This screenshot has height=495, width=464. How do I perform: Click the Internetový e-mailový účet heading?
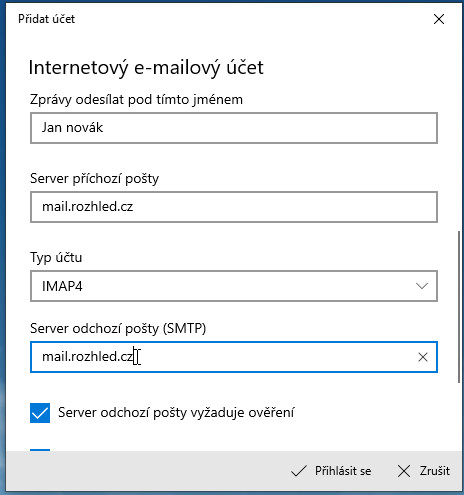[146, 68]
